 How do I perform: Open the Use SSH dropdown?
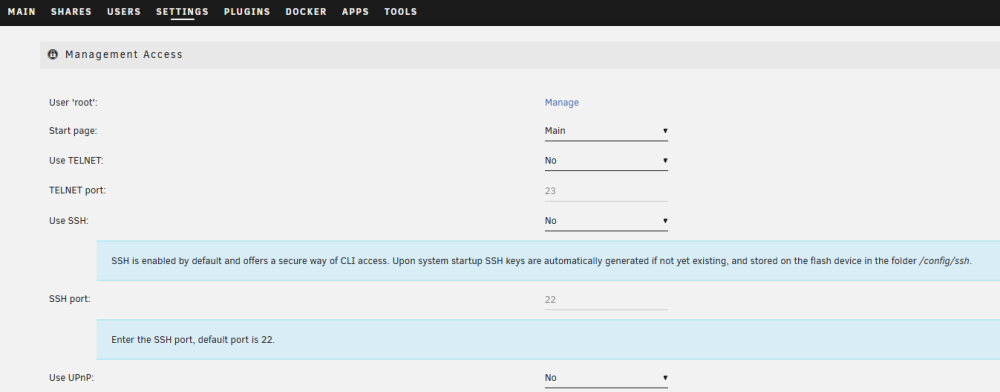click(606, 221)
